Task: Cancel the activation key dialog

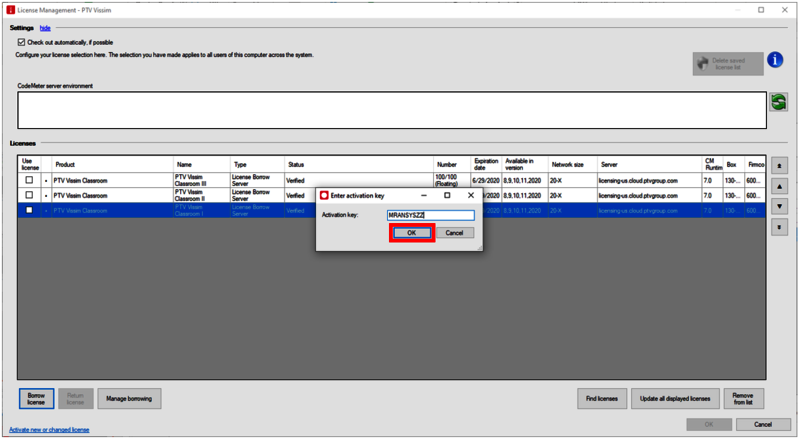Action: coord(454,233)
